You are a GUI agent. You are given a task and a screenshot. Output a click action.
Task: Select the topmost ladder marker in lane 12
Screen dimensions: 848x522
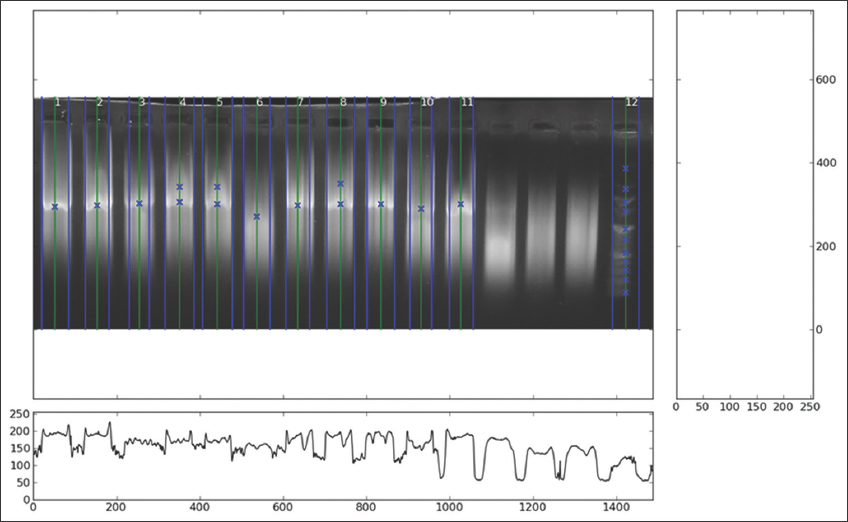point(626,169)
